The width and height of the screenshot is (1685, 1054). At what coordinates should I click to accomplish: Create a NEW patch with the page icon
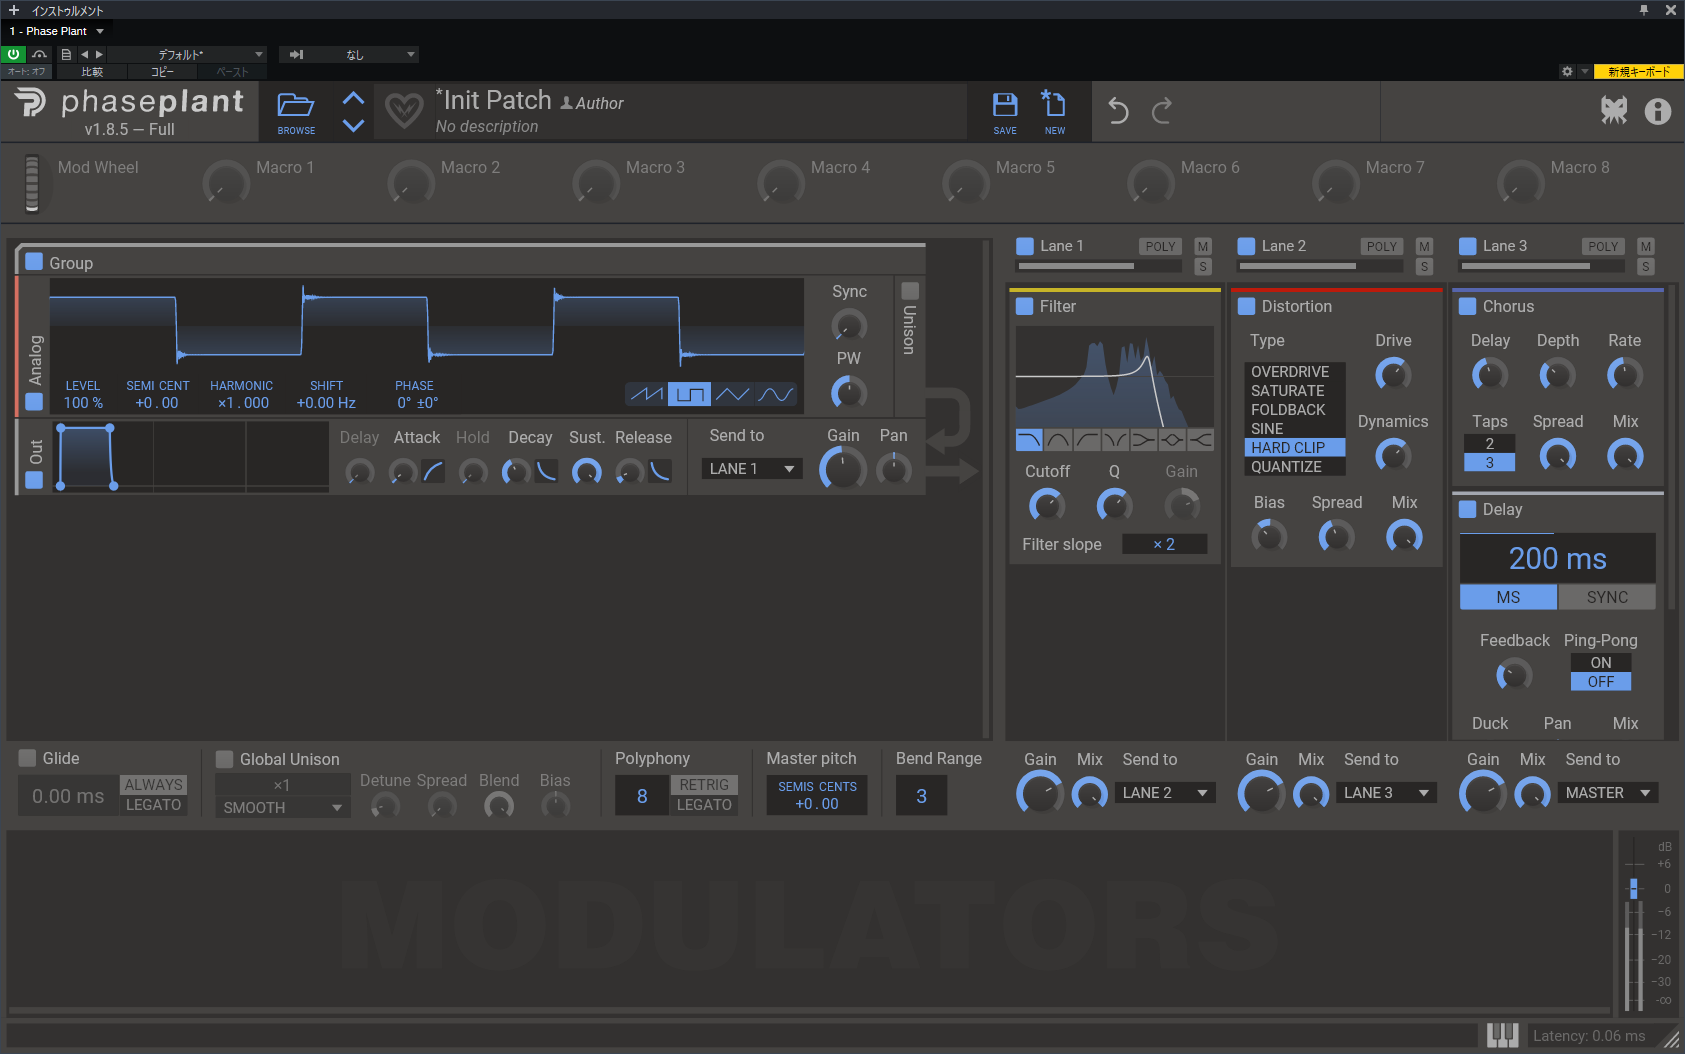tap(1054, 103)
